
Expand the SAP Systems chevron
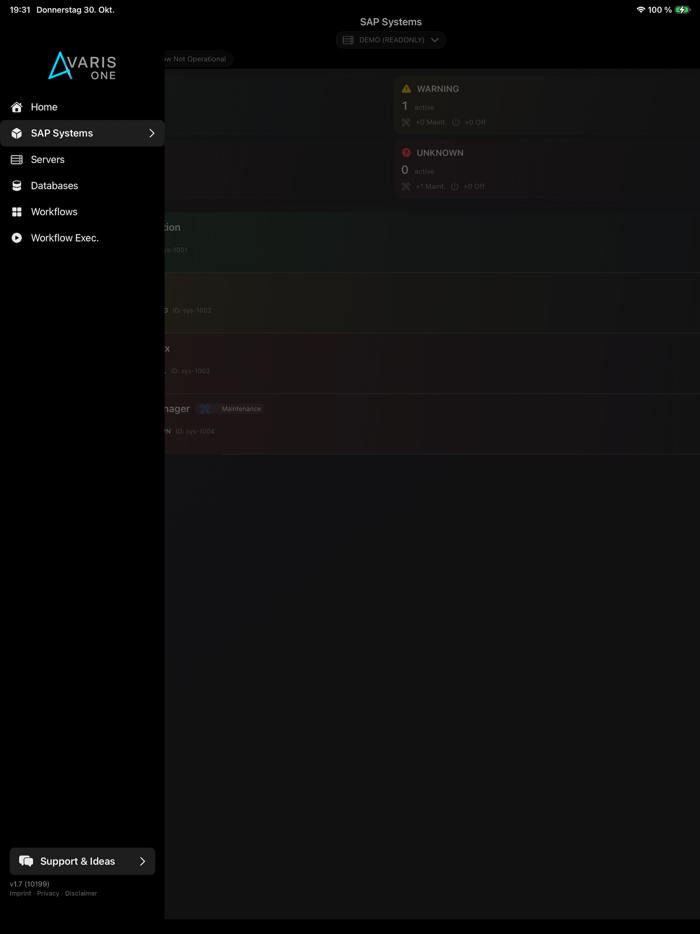click(151, 133)
